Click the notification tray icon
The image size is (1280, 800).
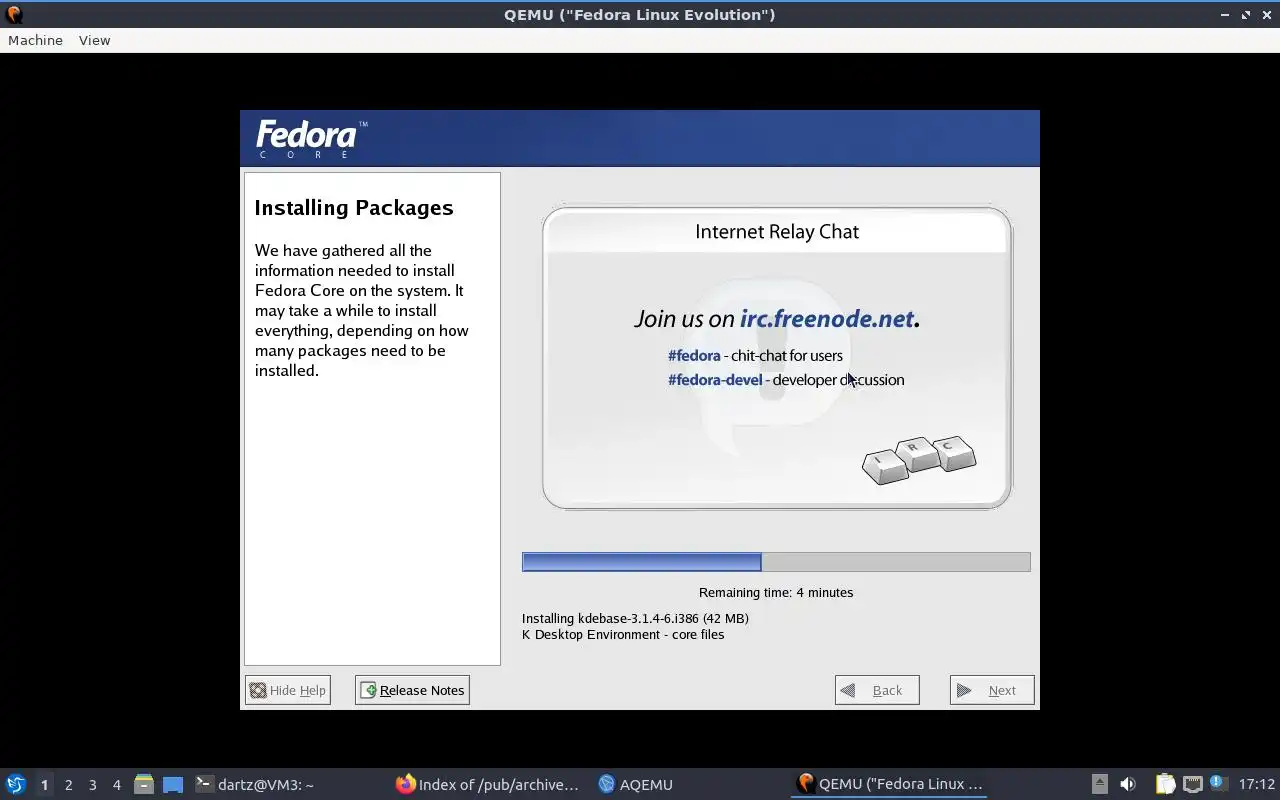tap(1217, 783)
